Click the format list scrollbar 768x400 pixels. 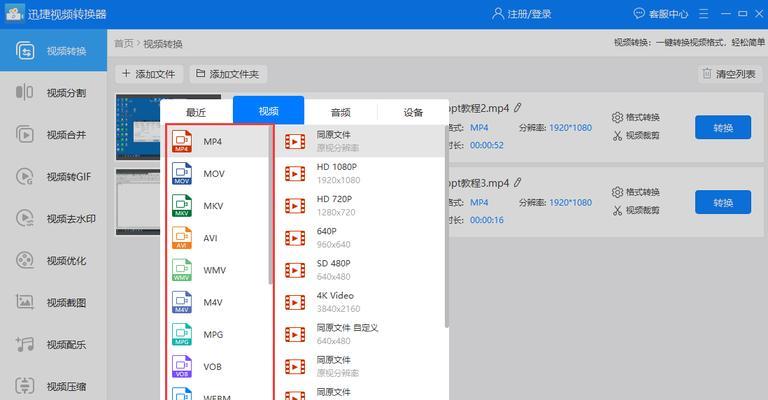coord(270,206)
